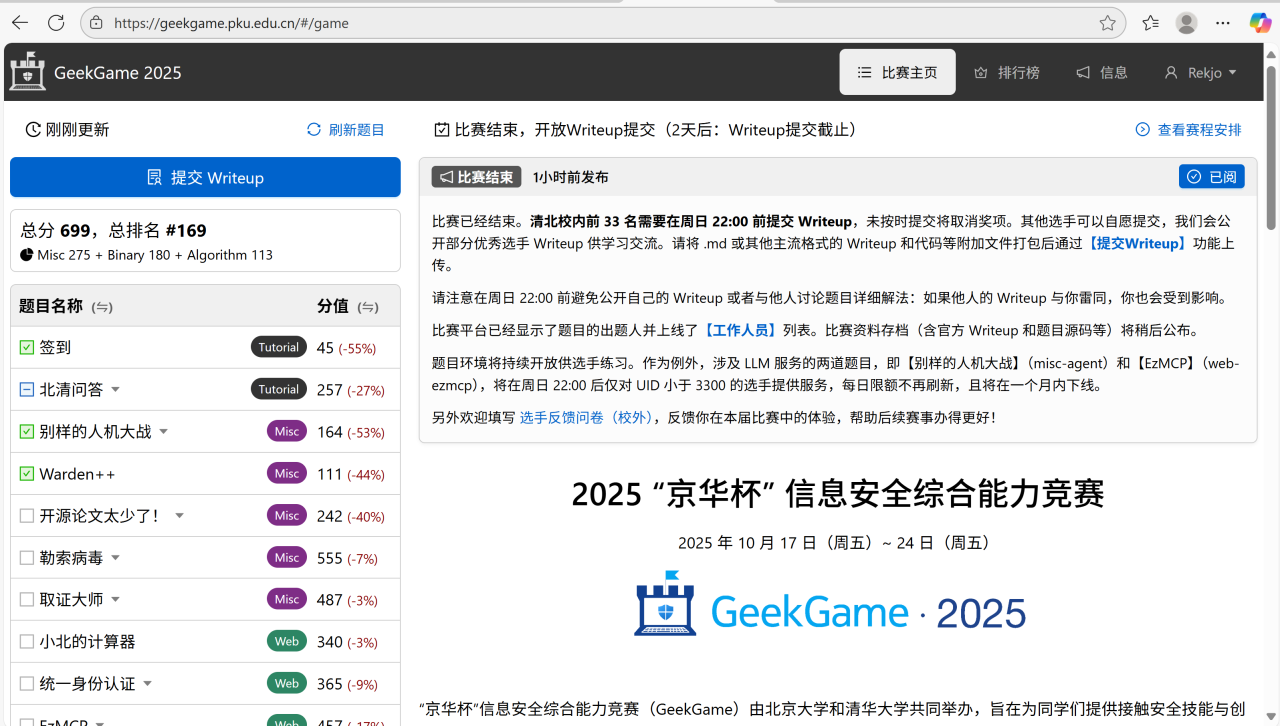View site information lock icon
Viewport: 1280px width, 726px height.
tap(96, 22)
